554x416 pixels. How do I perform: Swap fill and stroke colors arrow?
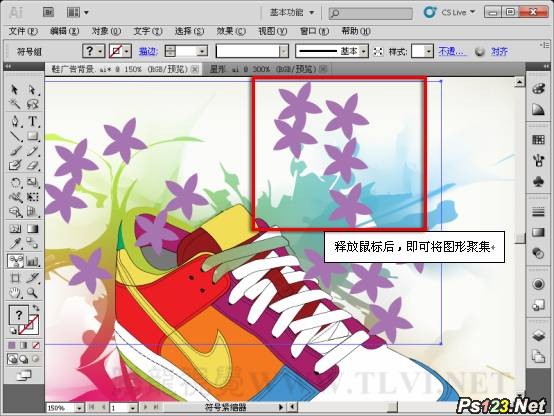(x=35, y=307)
